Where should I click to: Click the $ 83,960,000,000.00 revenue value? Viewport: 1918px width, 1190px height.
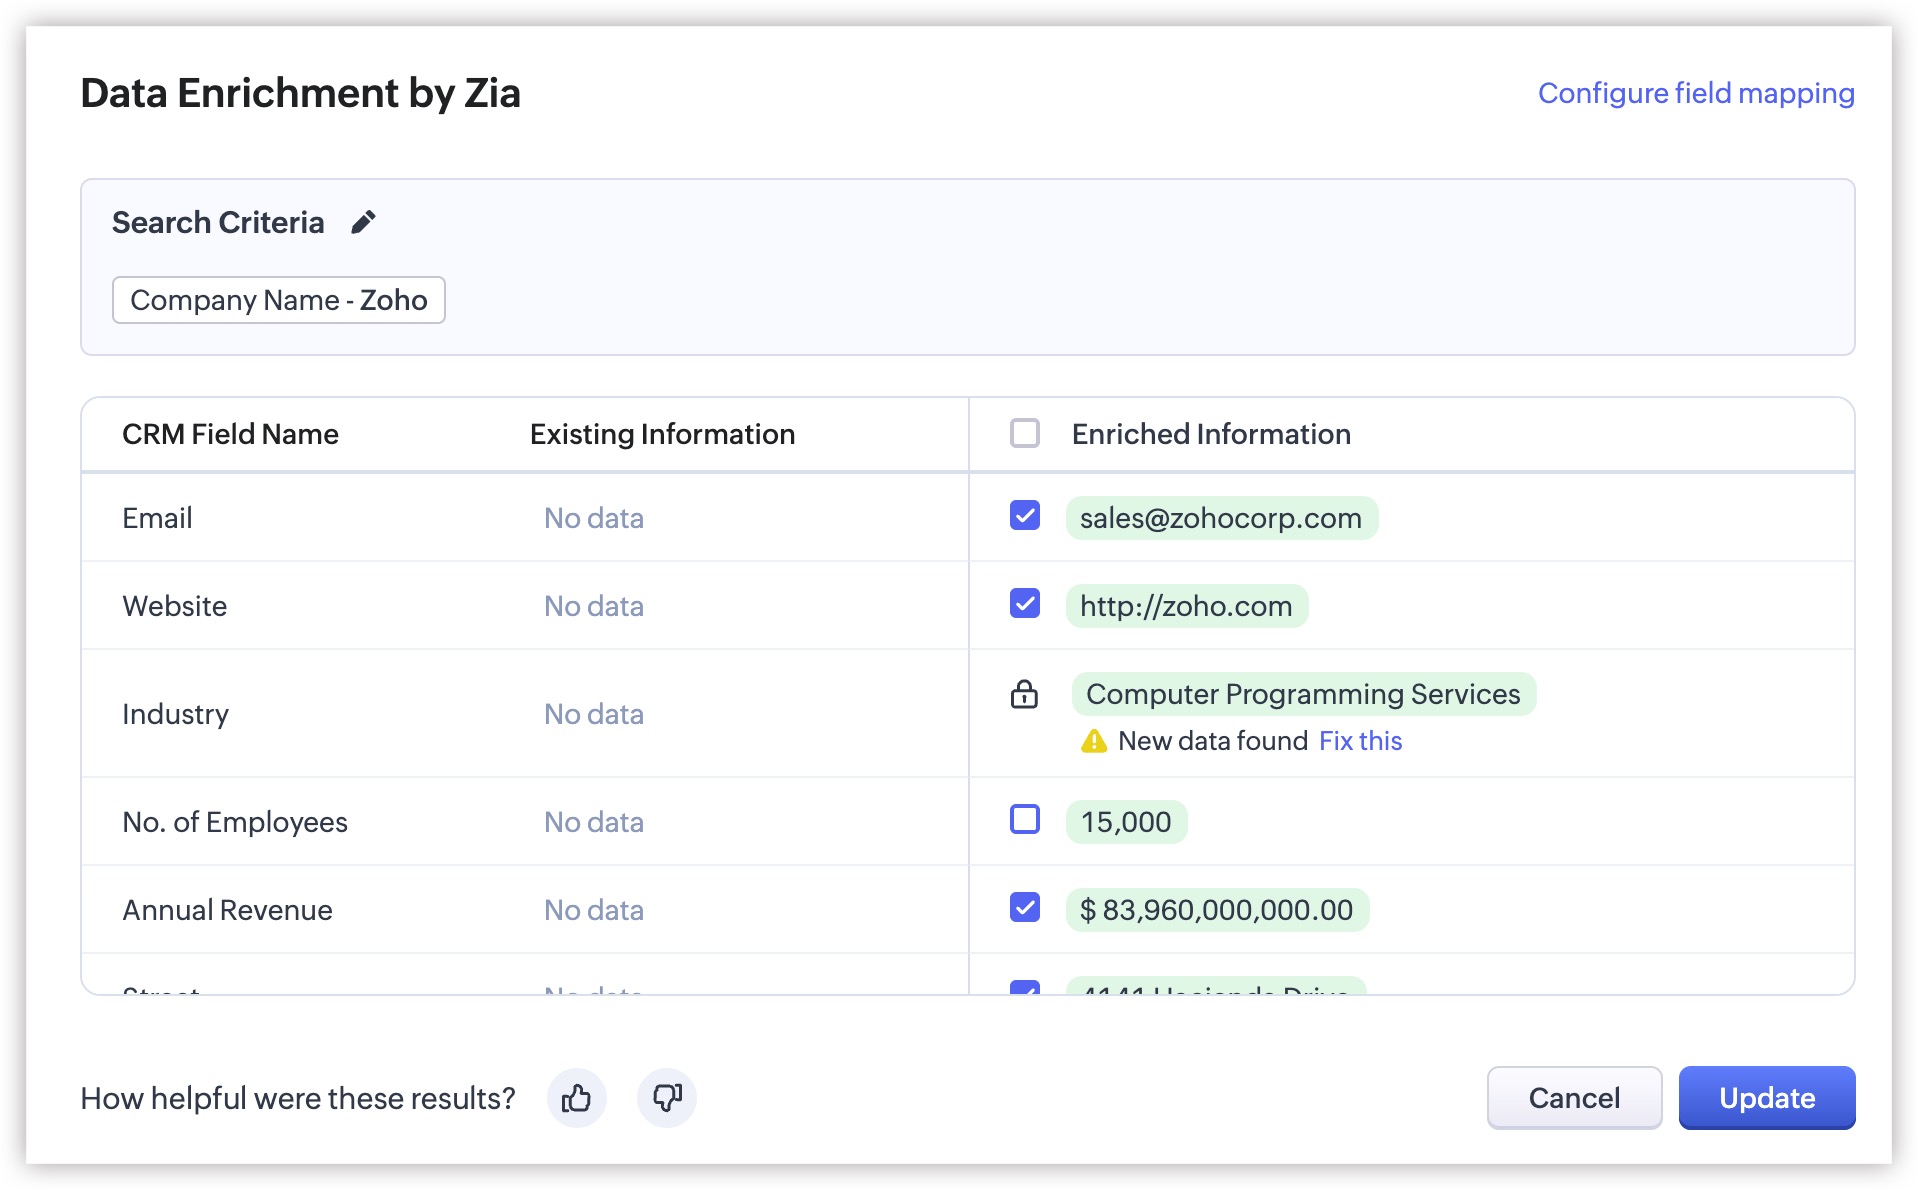pyautogui.click(x=1216, y=910)
